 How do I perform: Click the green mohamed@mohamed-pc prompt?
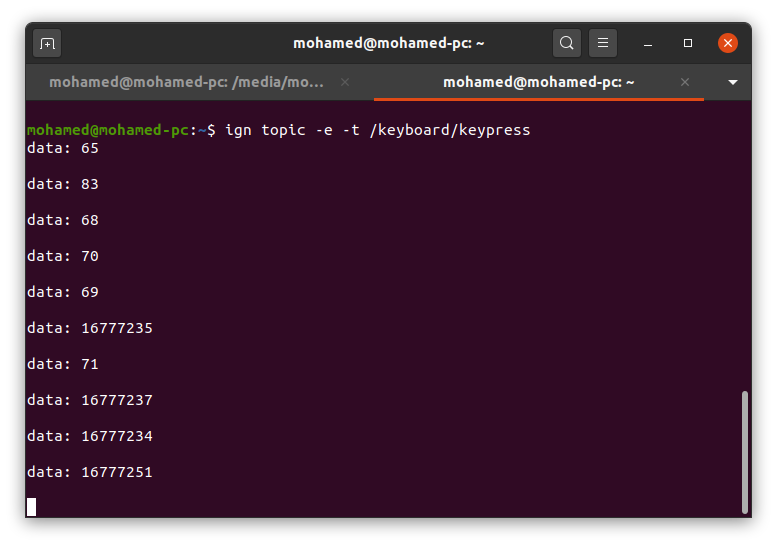(x=107, y=130)
